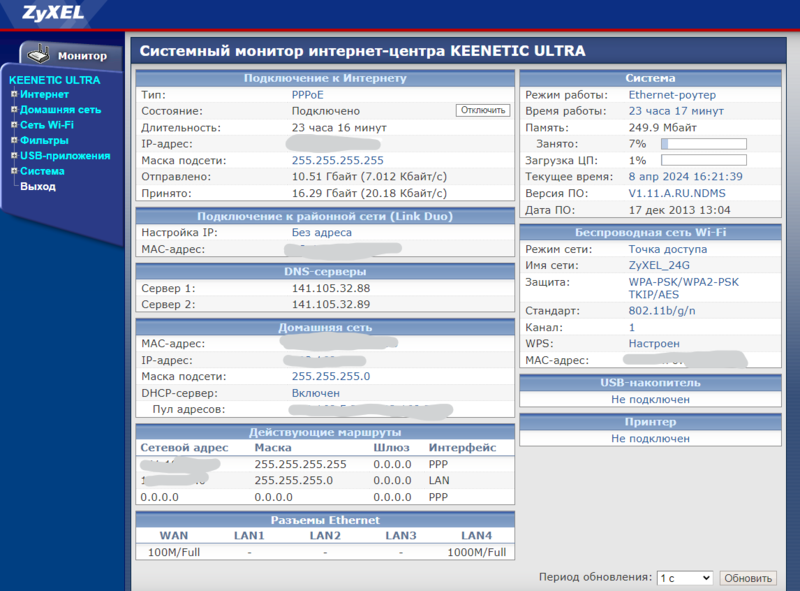Click the Беспроводная сеть Wi-Fi panel header

click(651, 232)
